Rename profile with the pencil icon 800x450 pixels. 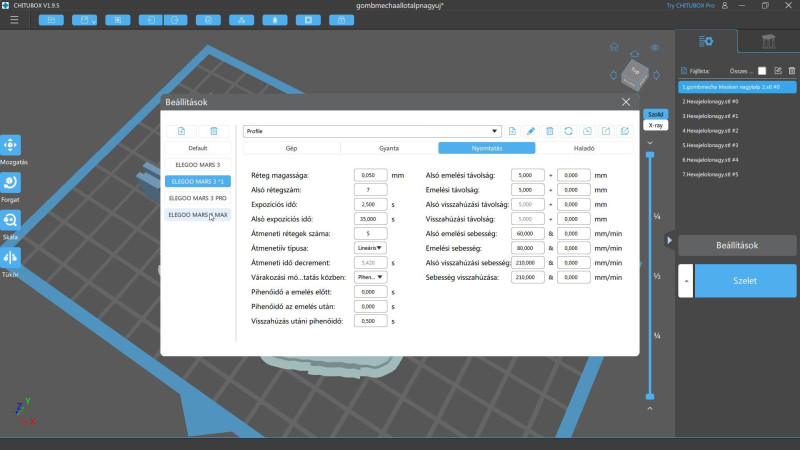531,131
